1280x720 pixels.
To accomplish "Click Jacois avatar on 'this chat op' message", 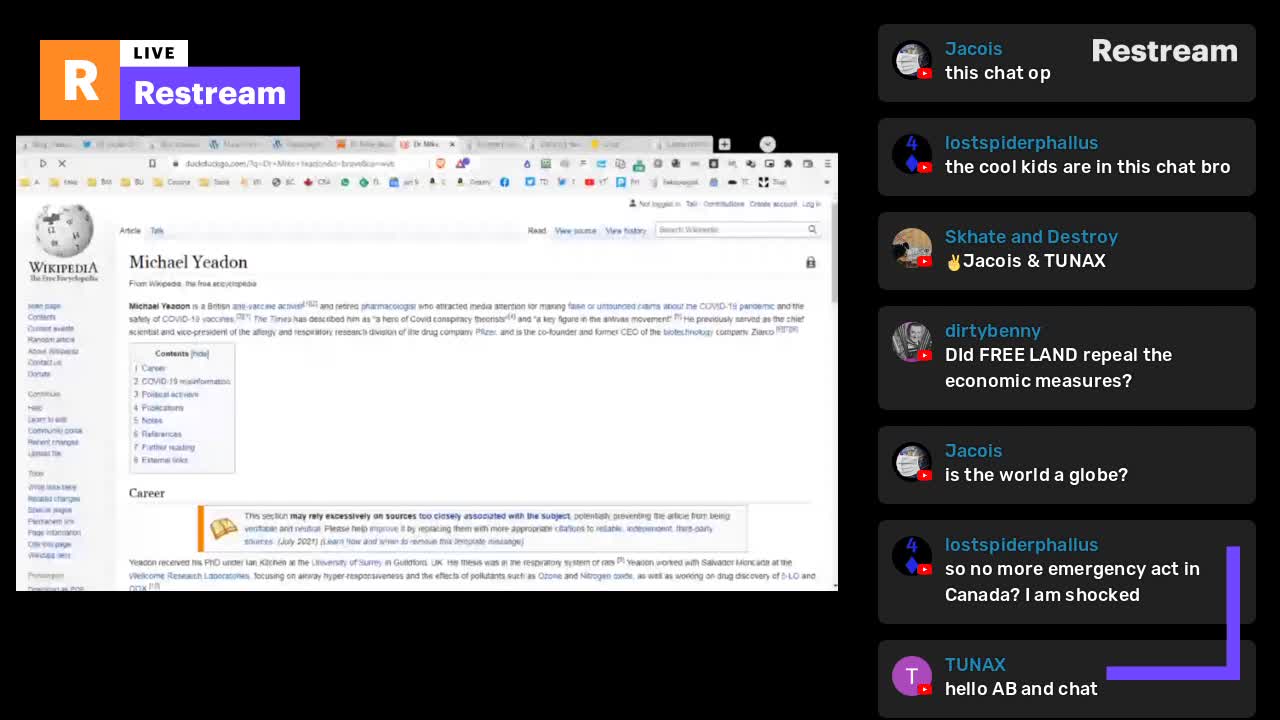I will point(912,60).
